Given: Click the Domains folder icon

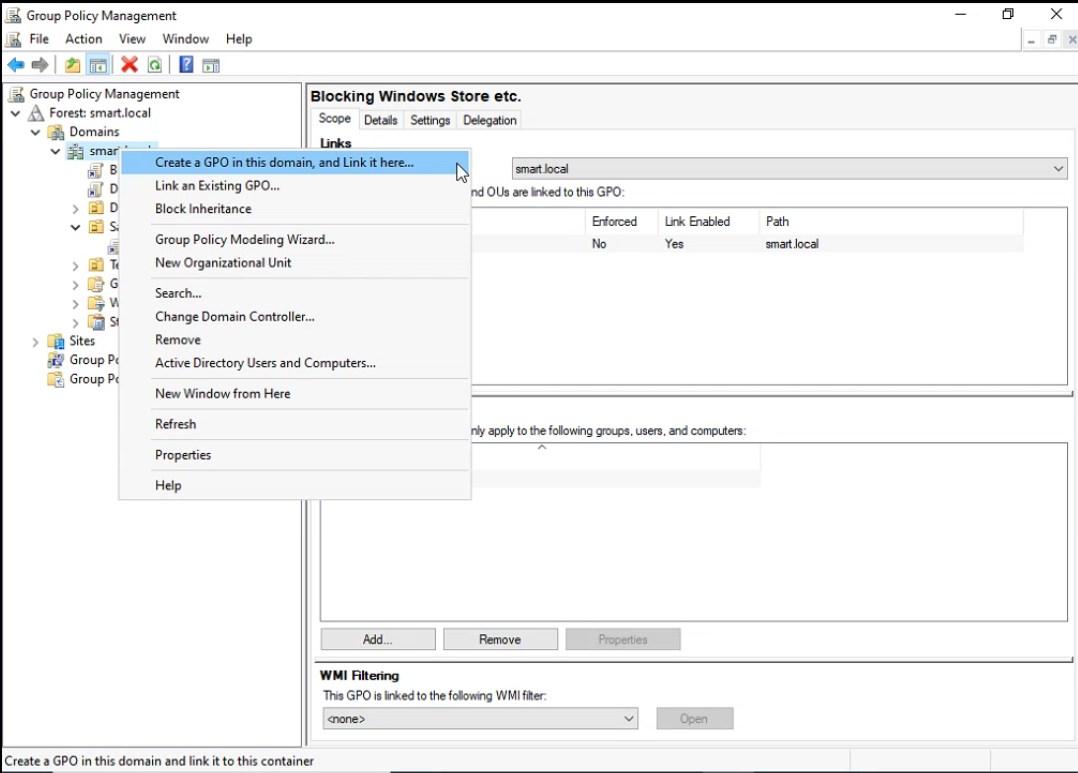Looking at the screenshot, I should click(x=56, y=132).
